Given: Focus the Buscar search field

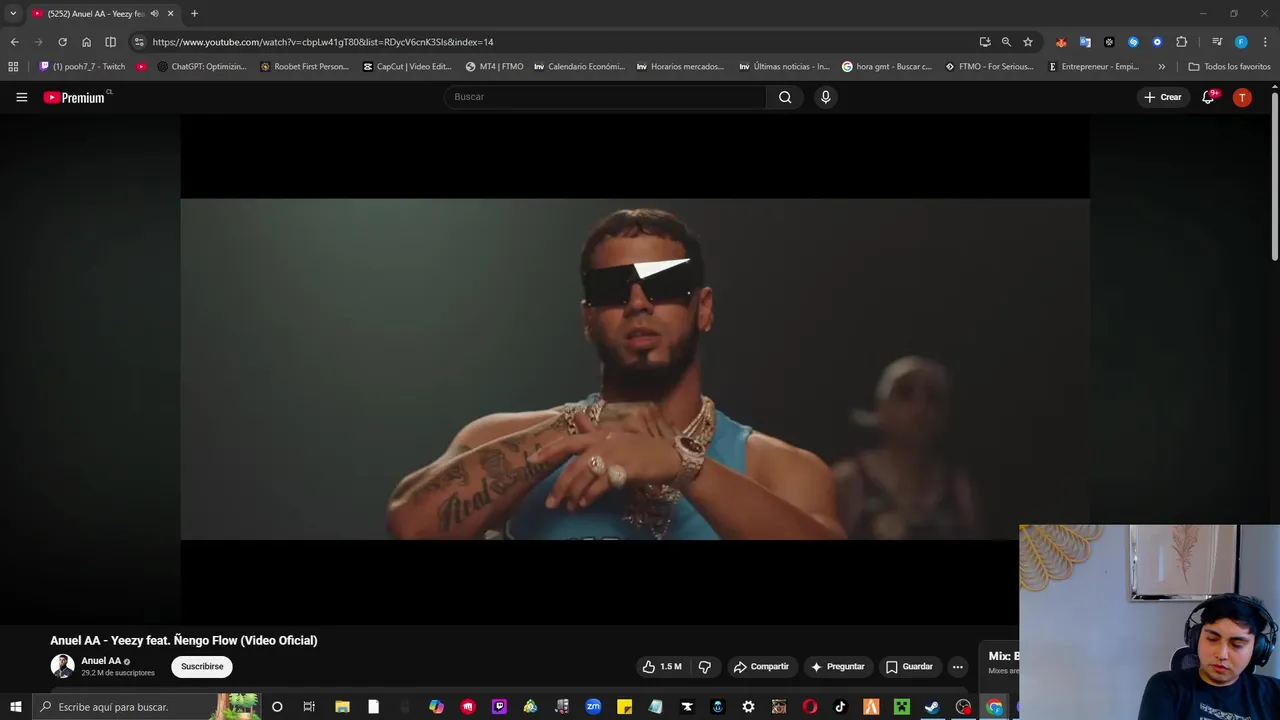Looking at the screenshot, I should 606,97.
